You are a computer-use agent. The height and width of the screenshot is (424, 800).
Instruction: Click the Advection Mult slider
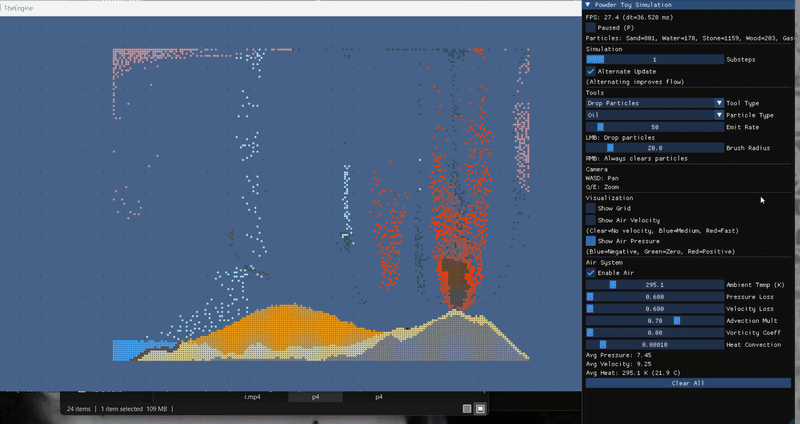(654, 320)
